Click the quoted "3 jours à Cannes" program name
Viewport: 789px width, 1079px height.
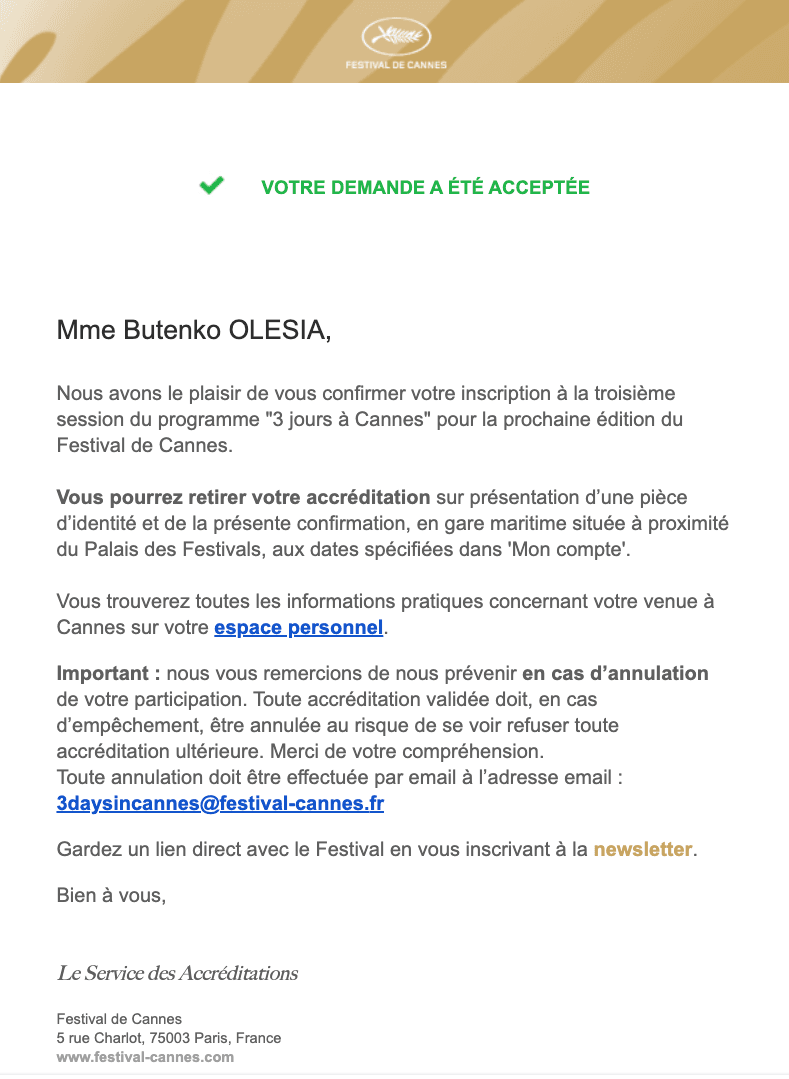[x=348, y=419]
